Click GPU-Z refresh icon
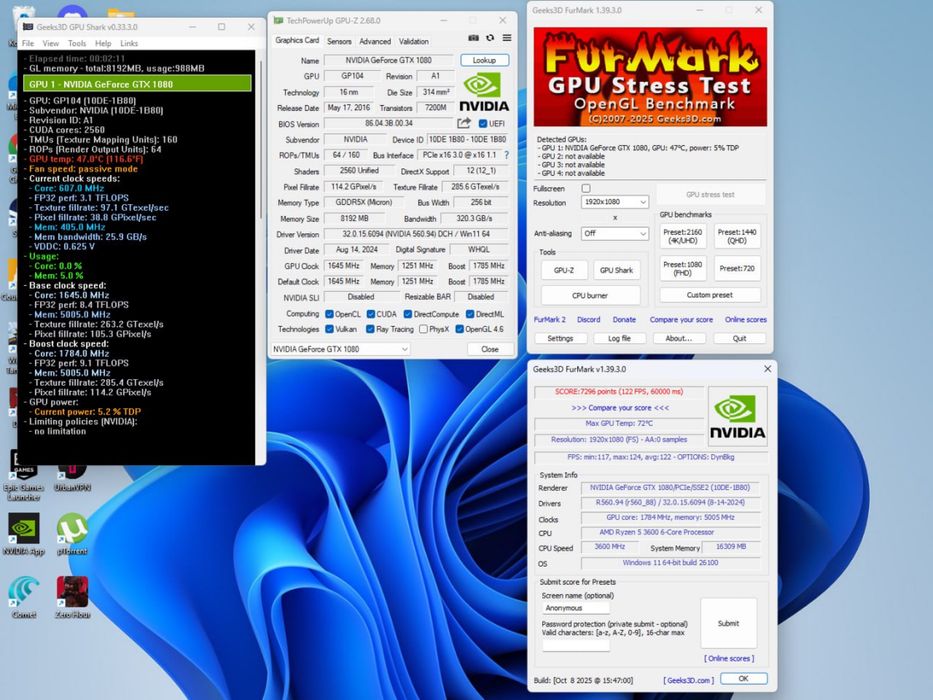The height and width of the screenshot is (700, 933). pos(490,38)
